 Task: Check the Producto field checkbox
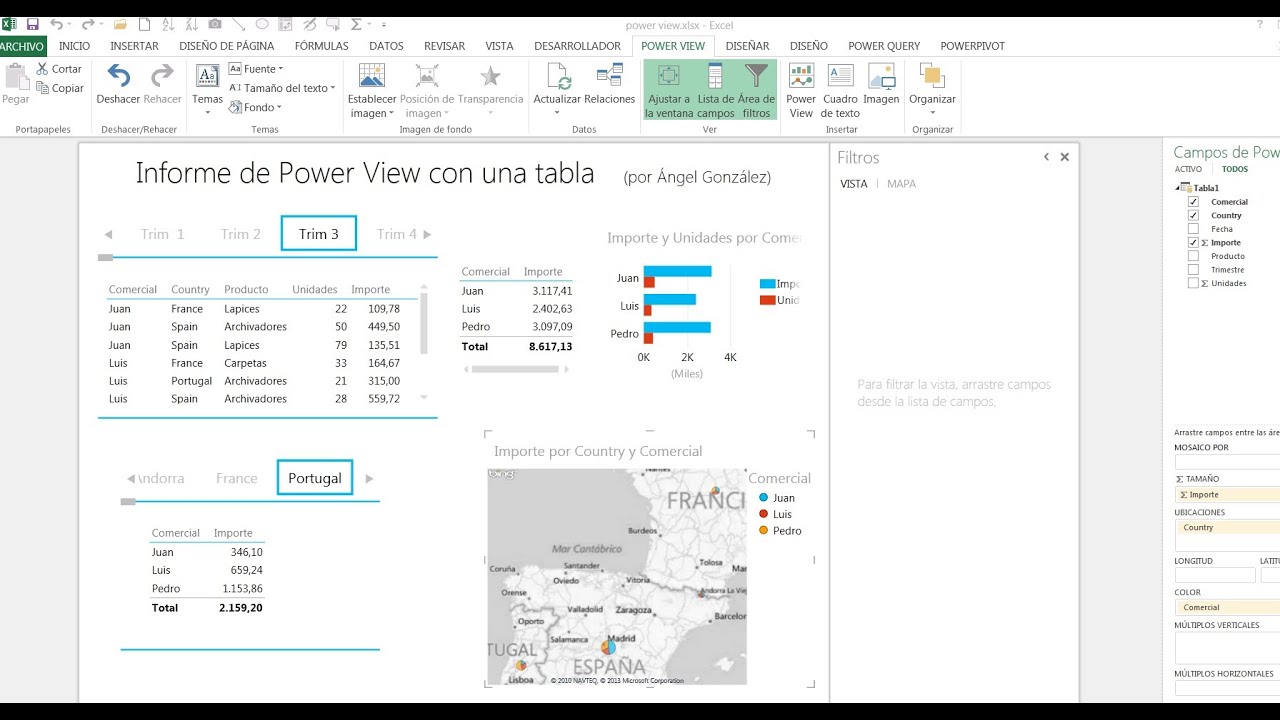click(1193, 256)
